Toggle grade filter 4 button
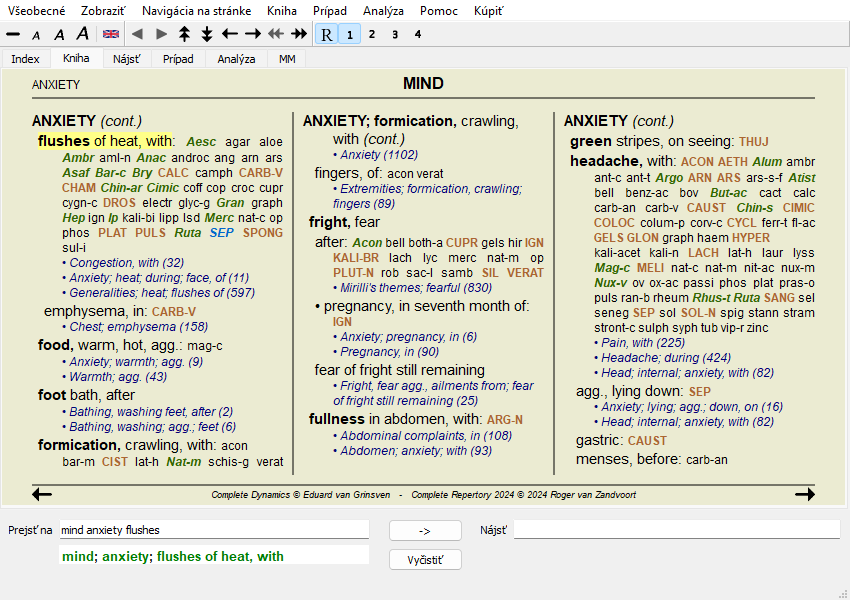Image resolution: width=850 pixels, height=600 pixels. point(417,34)
